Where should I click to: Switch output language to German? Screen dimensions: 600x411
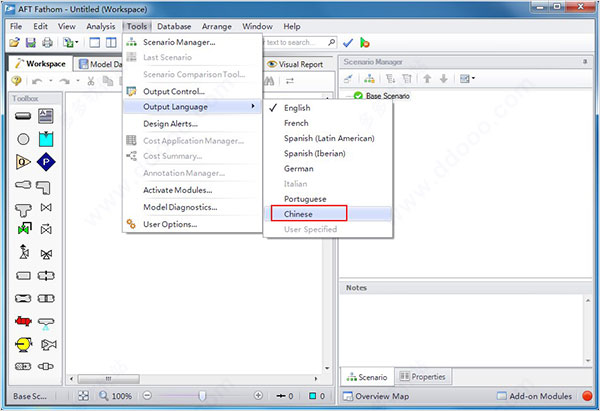[328, 168]
